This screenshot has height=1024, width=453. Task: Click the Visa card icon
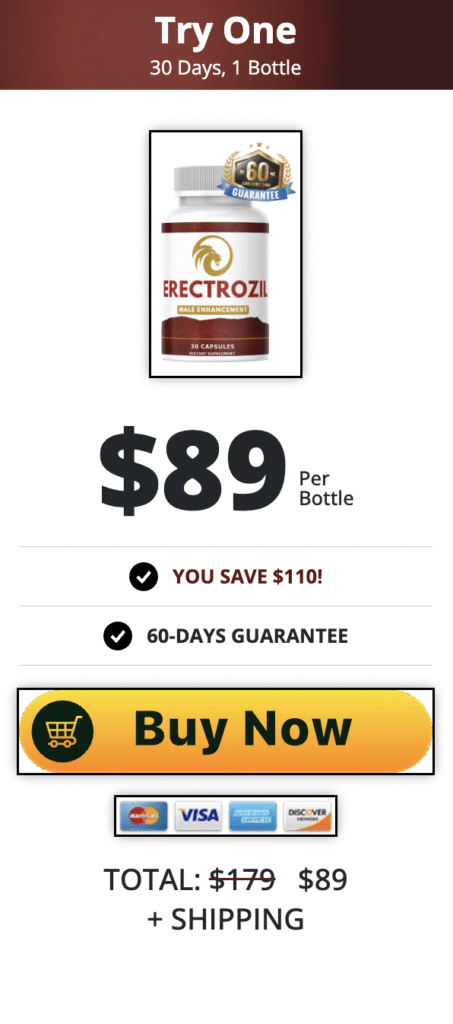[x=198, y=816]
